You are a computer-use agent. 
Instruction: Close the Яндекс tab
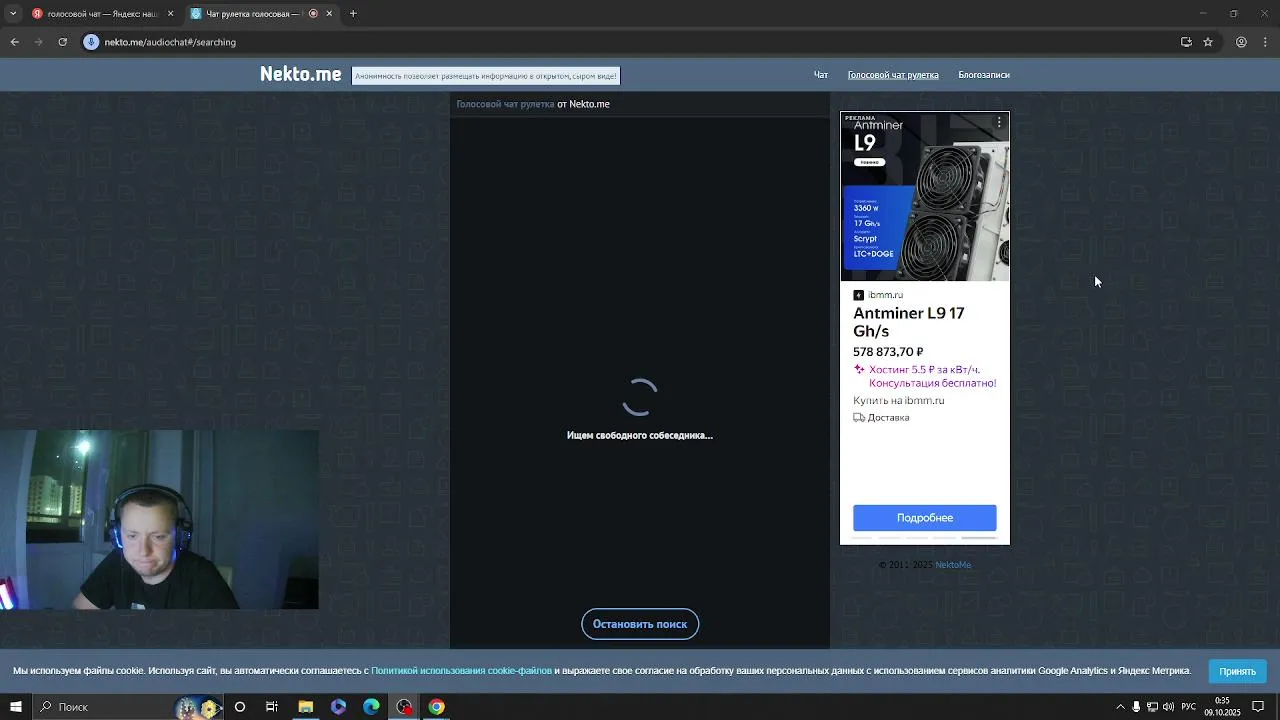(170, 14)
